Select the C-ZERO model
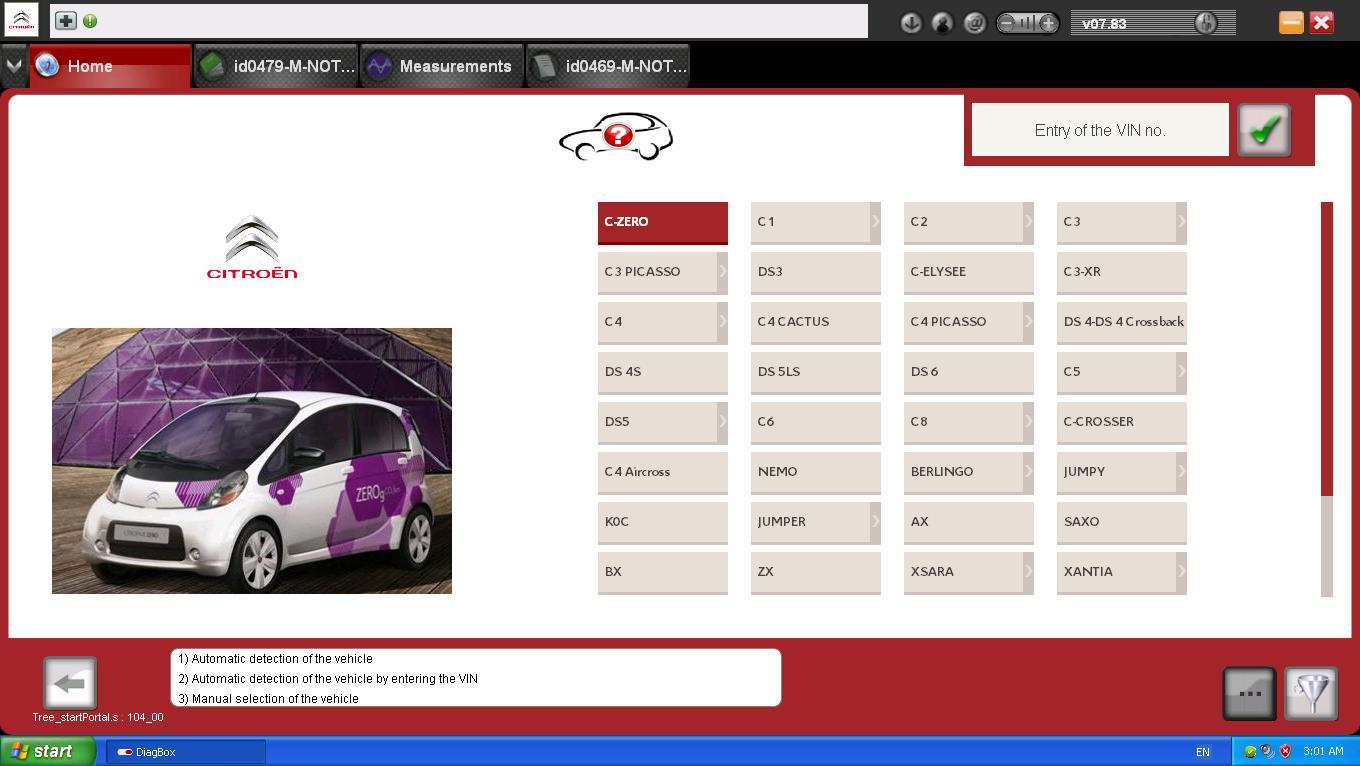 click(663, 222)
